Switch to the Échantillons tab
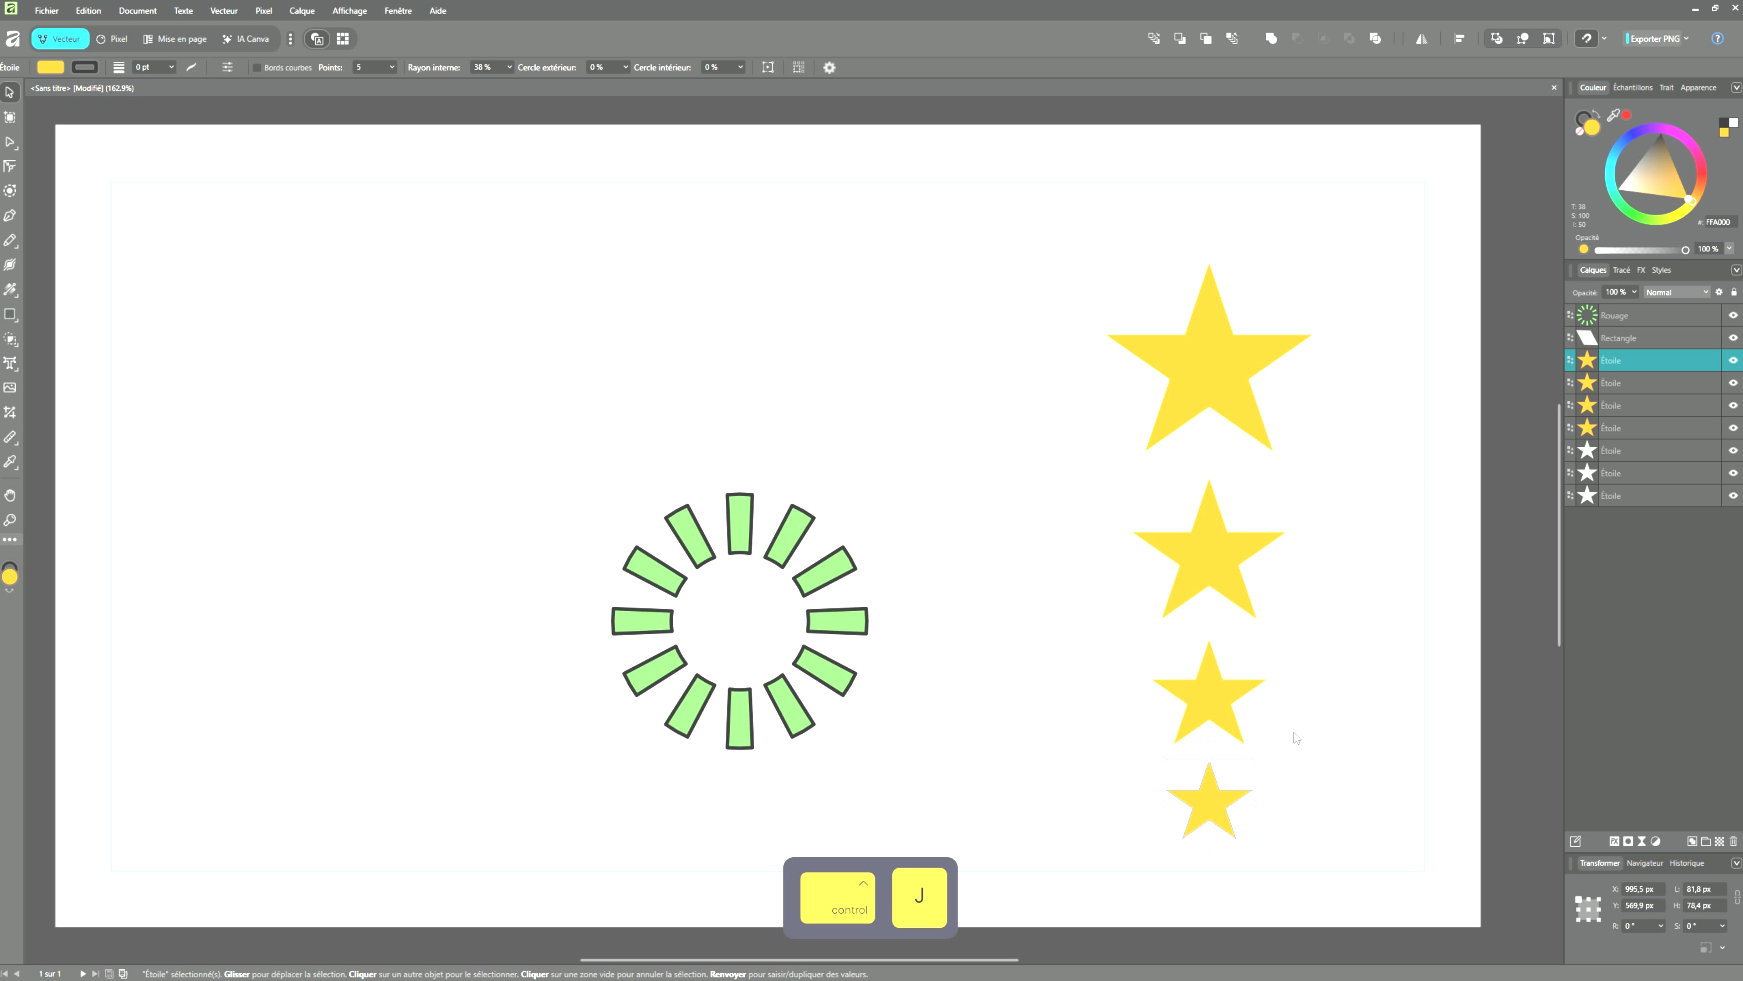 pos(1632,88)
